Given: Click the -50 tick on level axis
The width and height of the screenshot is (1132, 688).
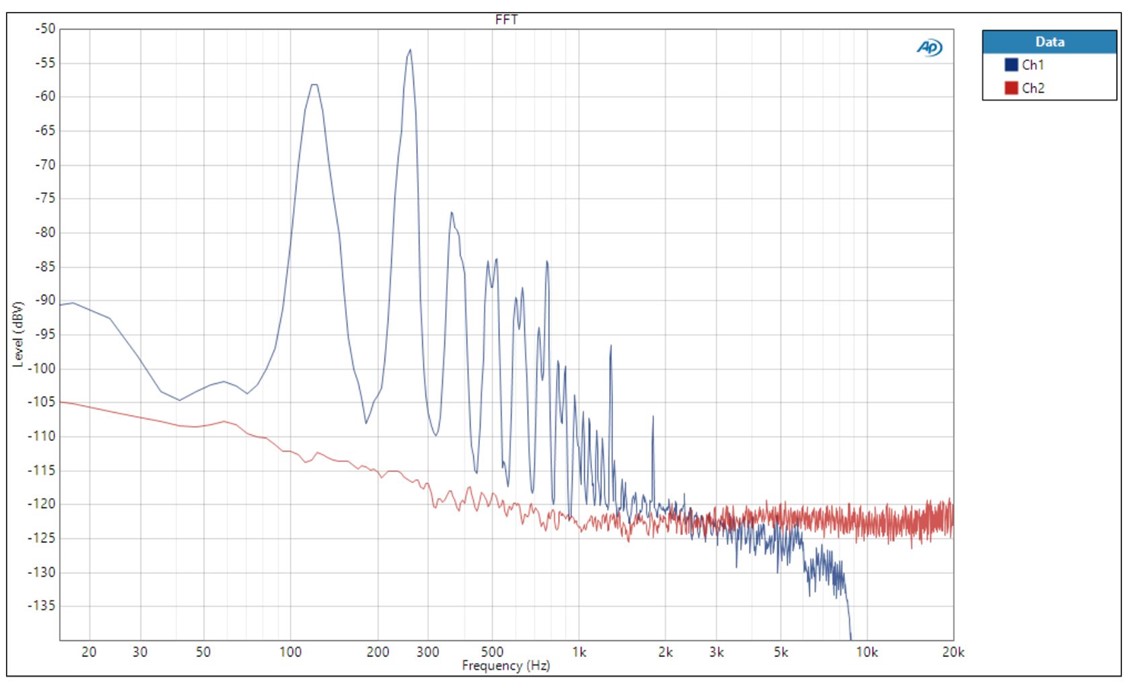Looking at the screenshot, I should [44, 29].
